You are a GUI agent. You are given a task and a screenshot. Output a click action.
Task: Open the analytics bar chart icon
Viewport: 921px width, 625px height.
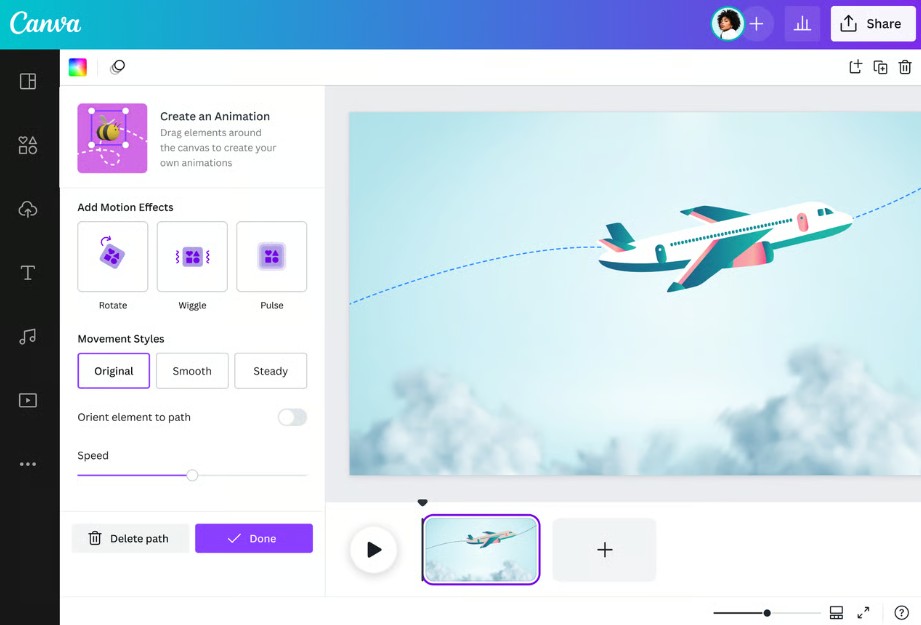coord(802,24)
